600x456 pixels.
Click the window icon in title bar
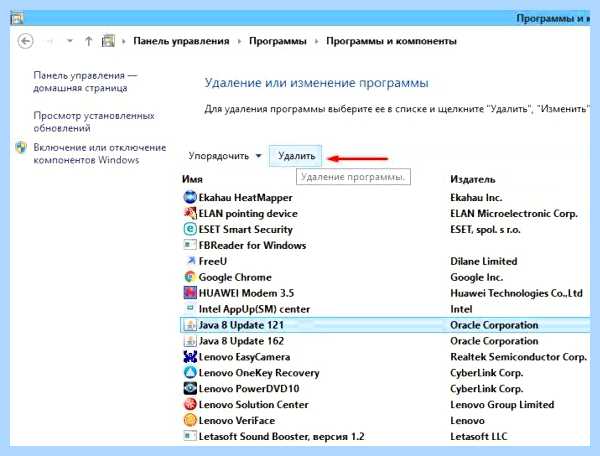[17, 18]
